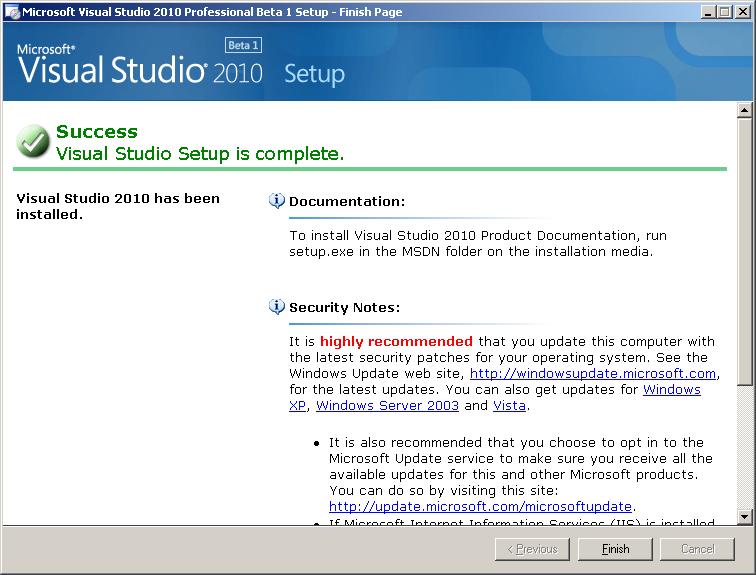
Task: Click the Finish button
Action: [615, 549]
